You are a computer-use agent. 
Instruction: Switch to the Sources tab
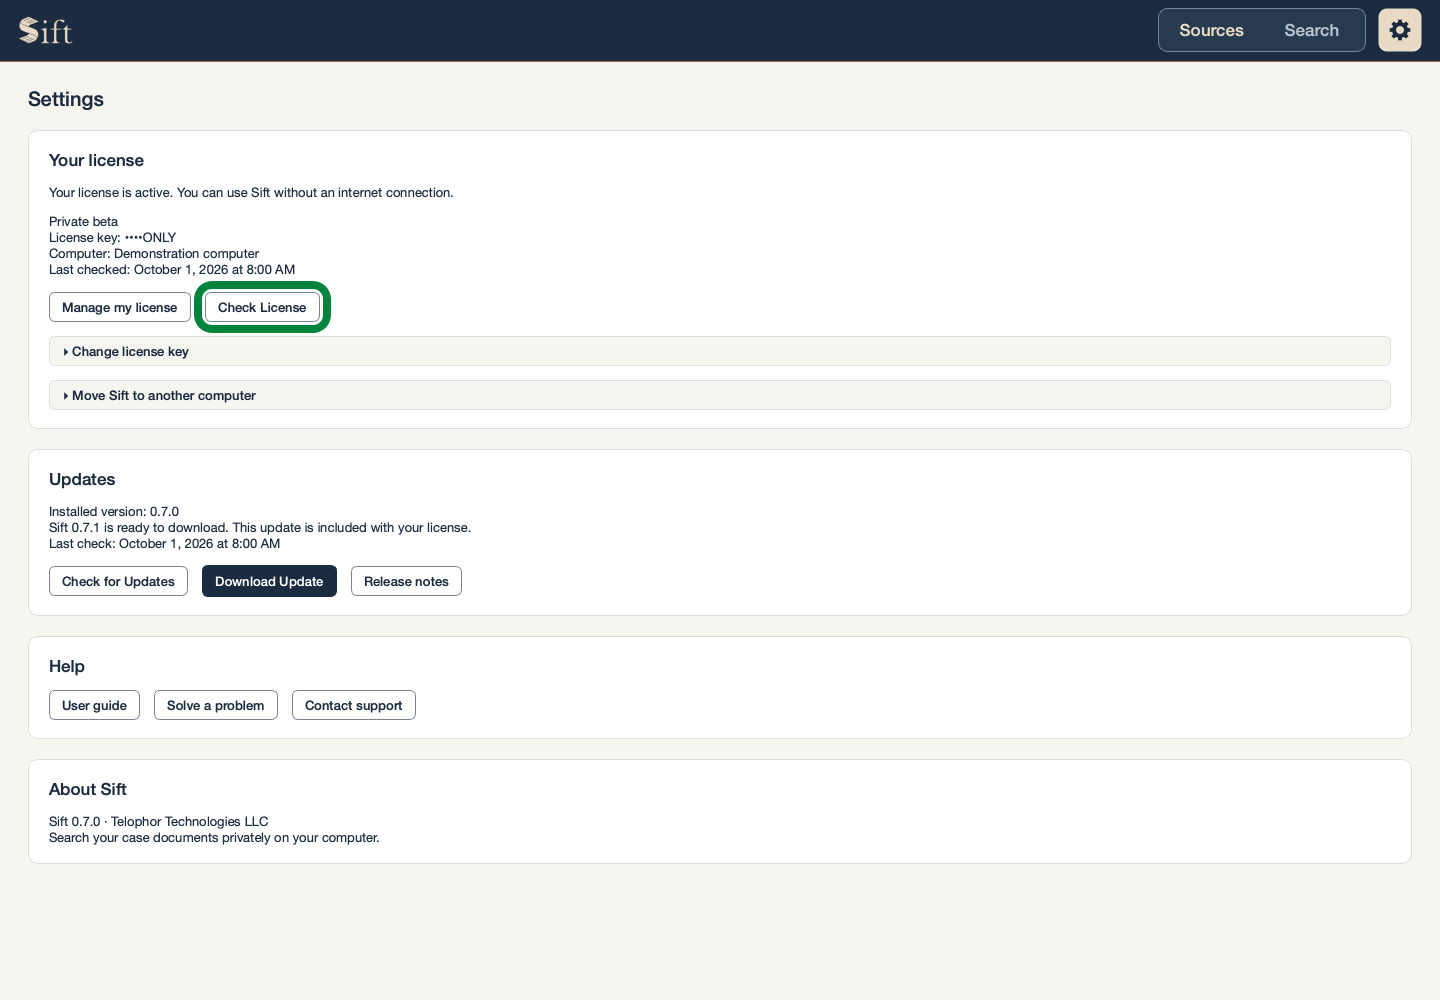[1211, 30]
